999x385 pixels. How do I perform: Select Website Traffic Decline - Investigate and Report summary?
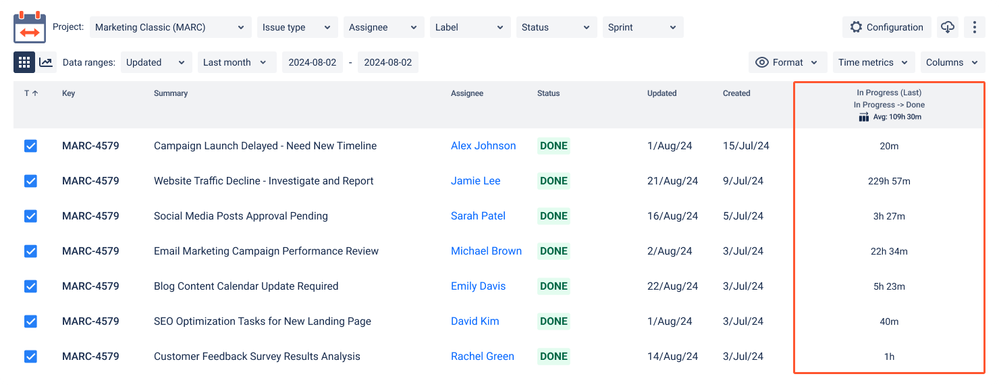tap(263, 181)
